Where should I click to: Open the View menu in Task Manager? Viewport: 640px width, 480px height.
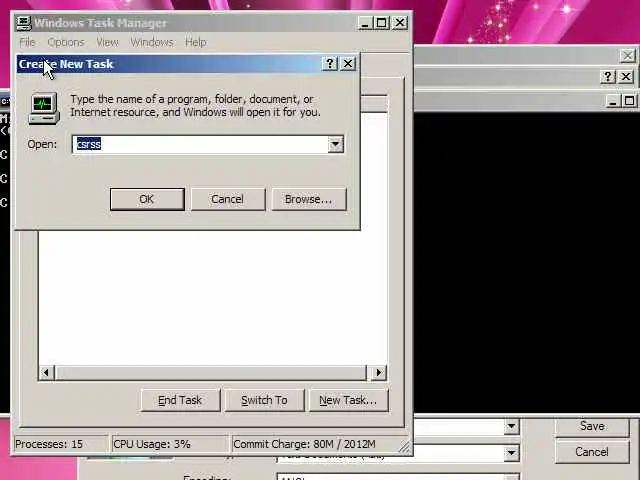click(107, 42)
